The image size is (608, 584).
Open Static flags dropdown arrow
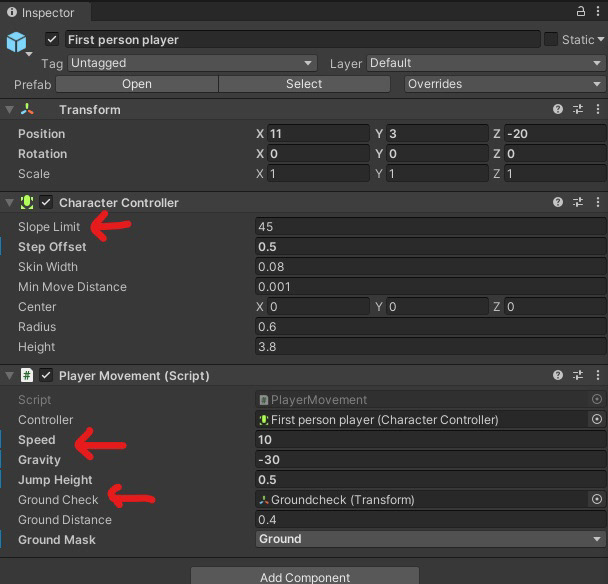coord(601,39)
